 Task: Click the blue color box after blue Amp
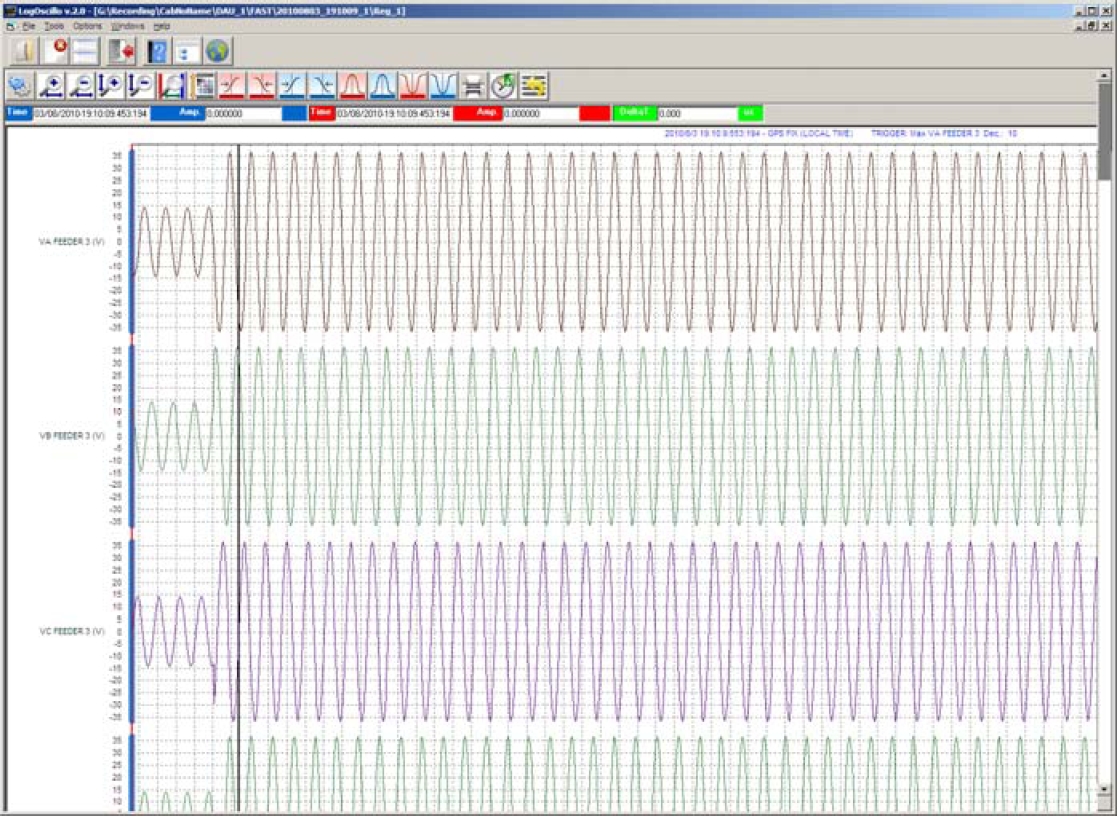[294, 114]
